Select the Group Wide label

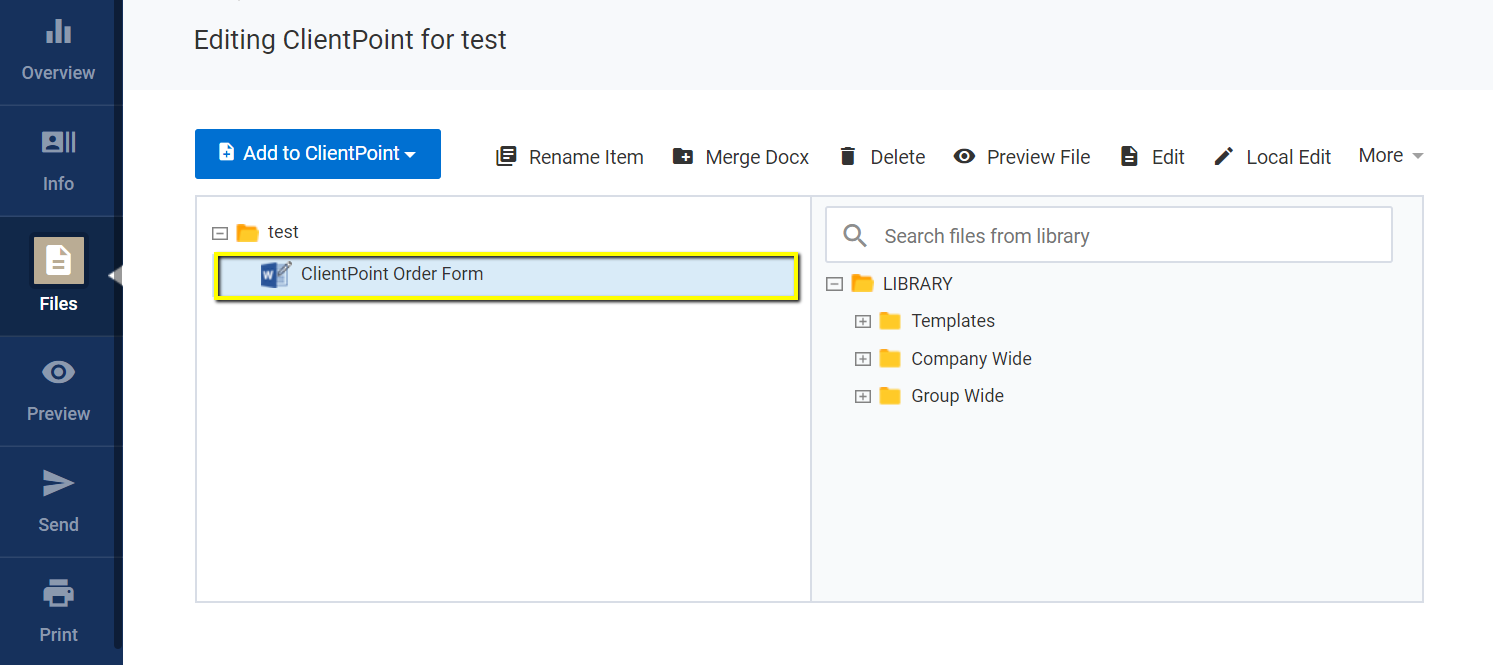[957, 396]
